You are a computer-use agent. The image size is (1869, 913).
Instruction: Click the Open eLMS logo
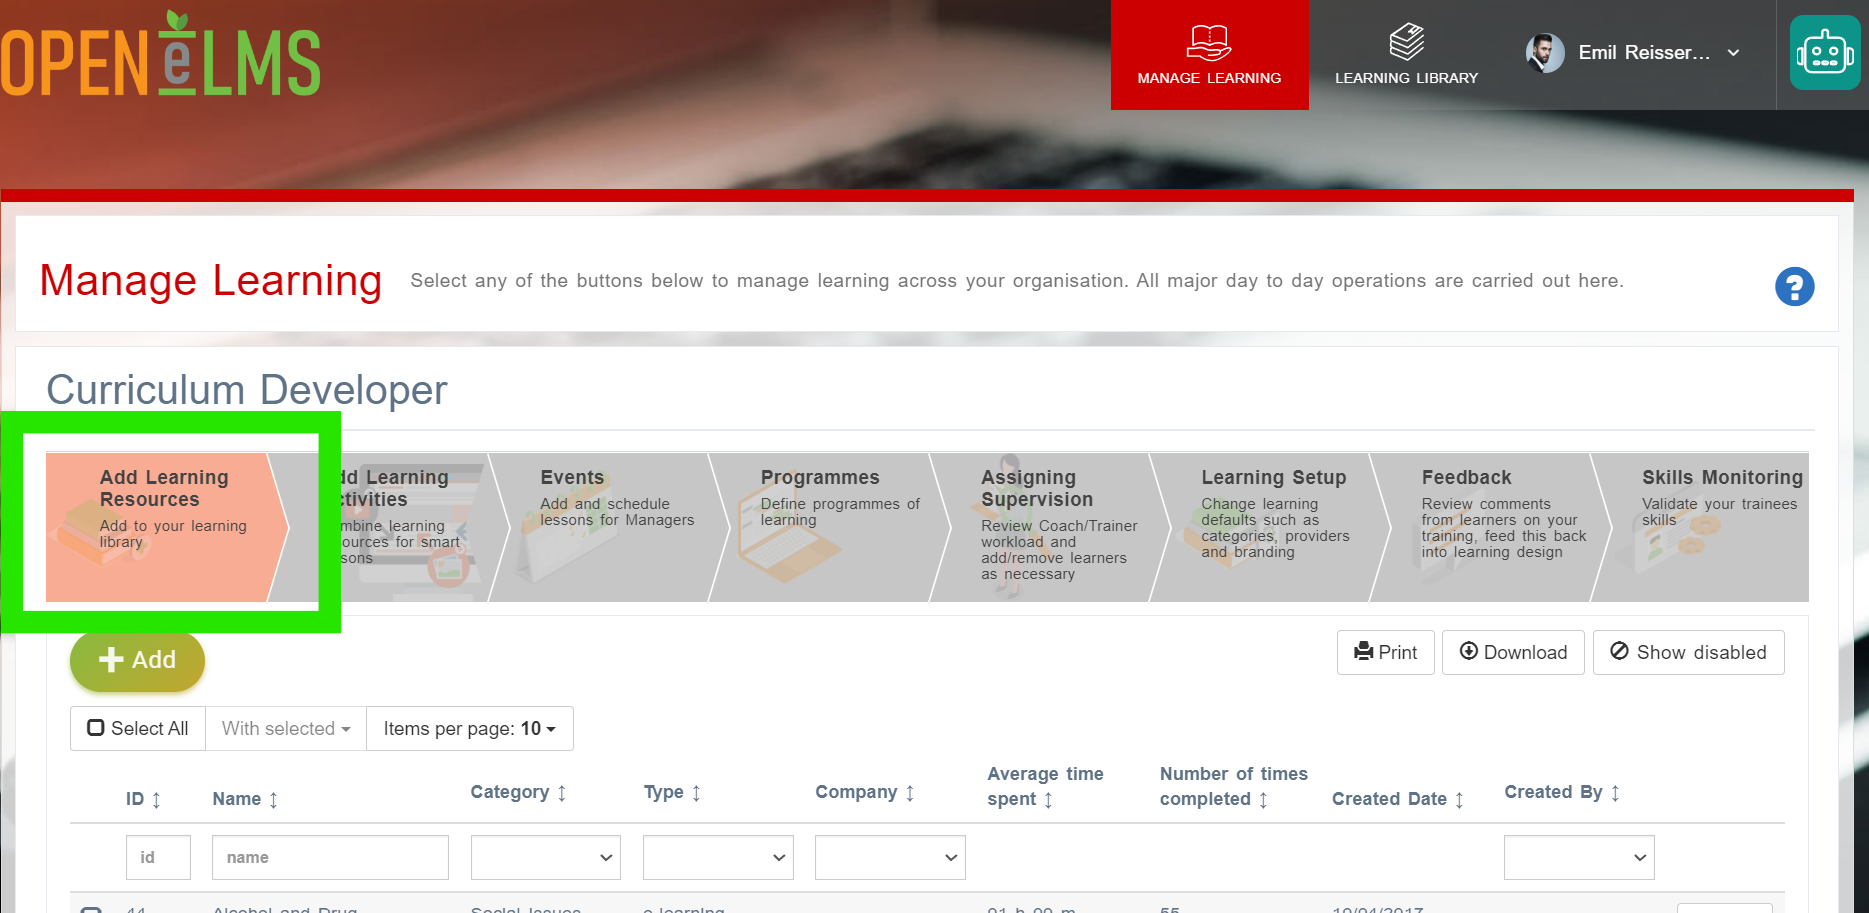160,55
